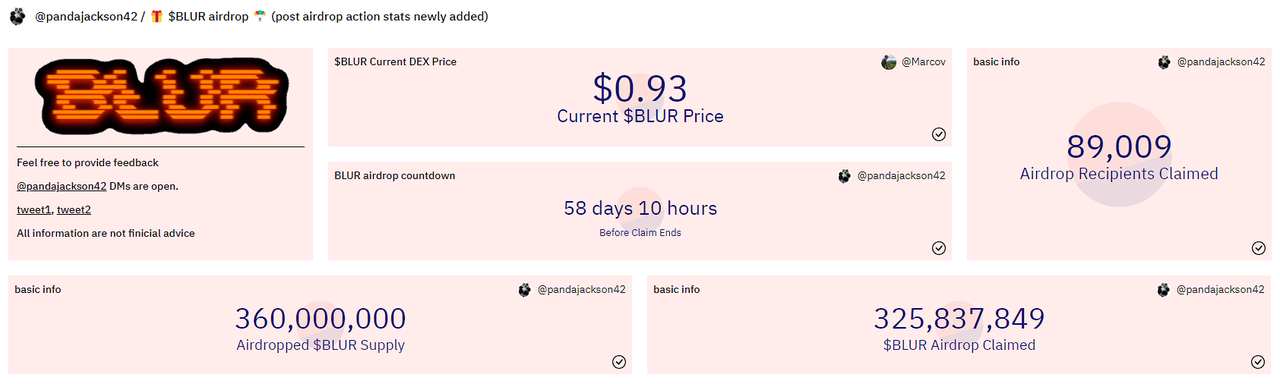1280x384 pixels.
Task: Open the tweet2 link
Action: [74, 210]
